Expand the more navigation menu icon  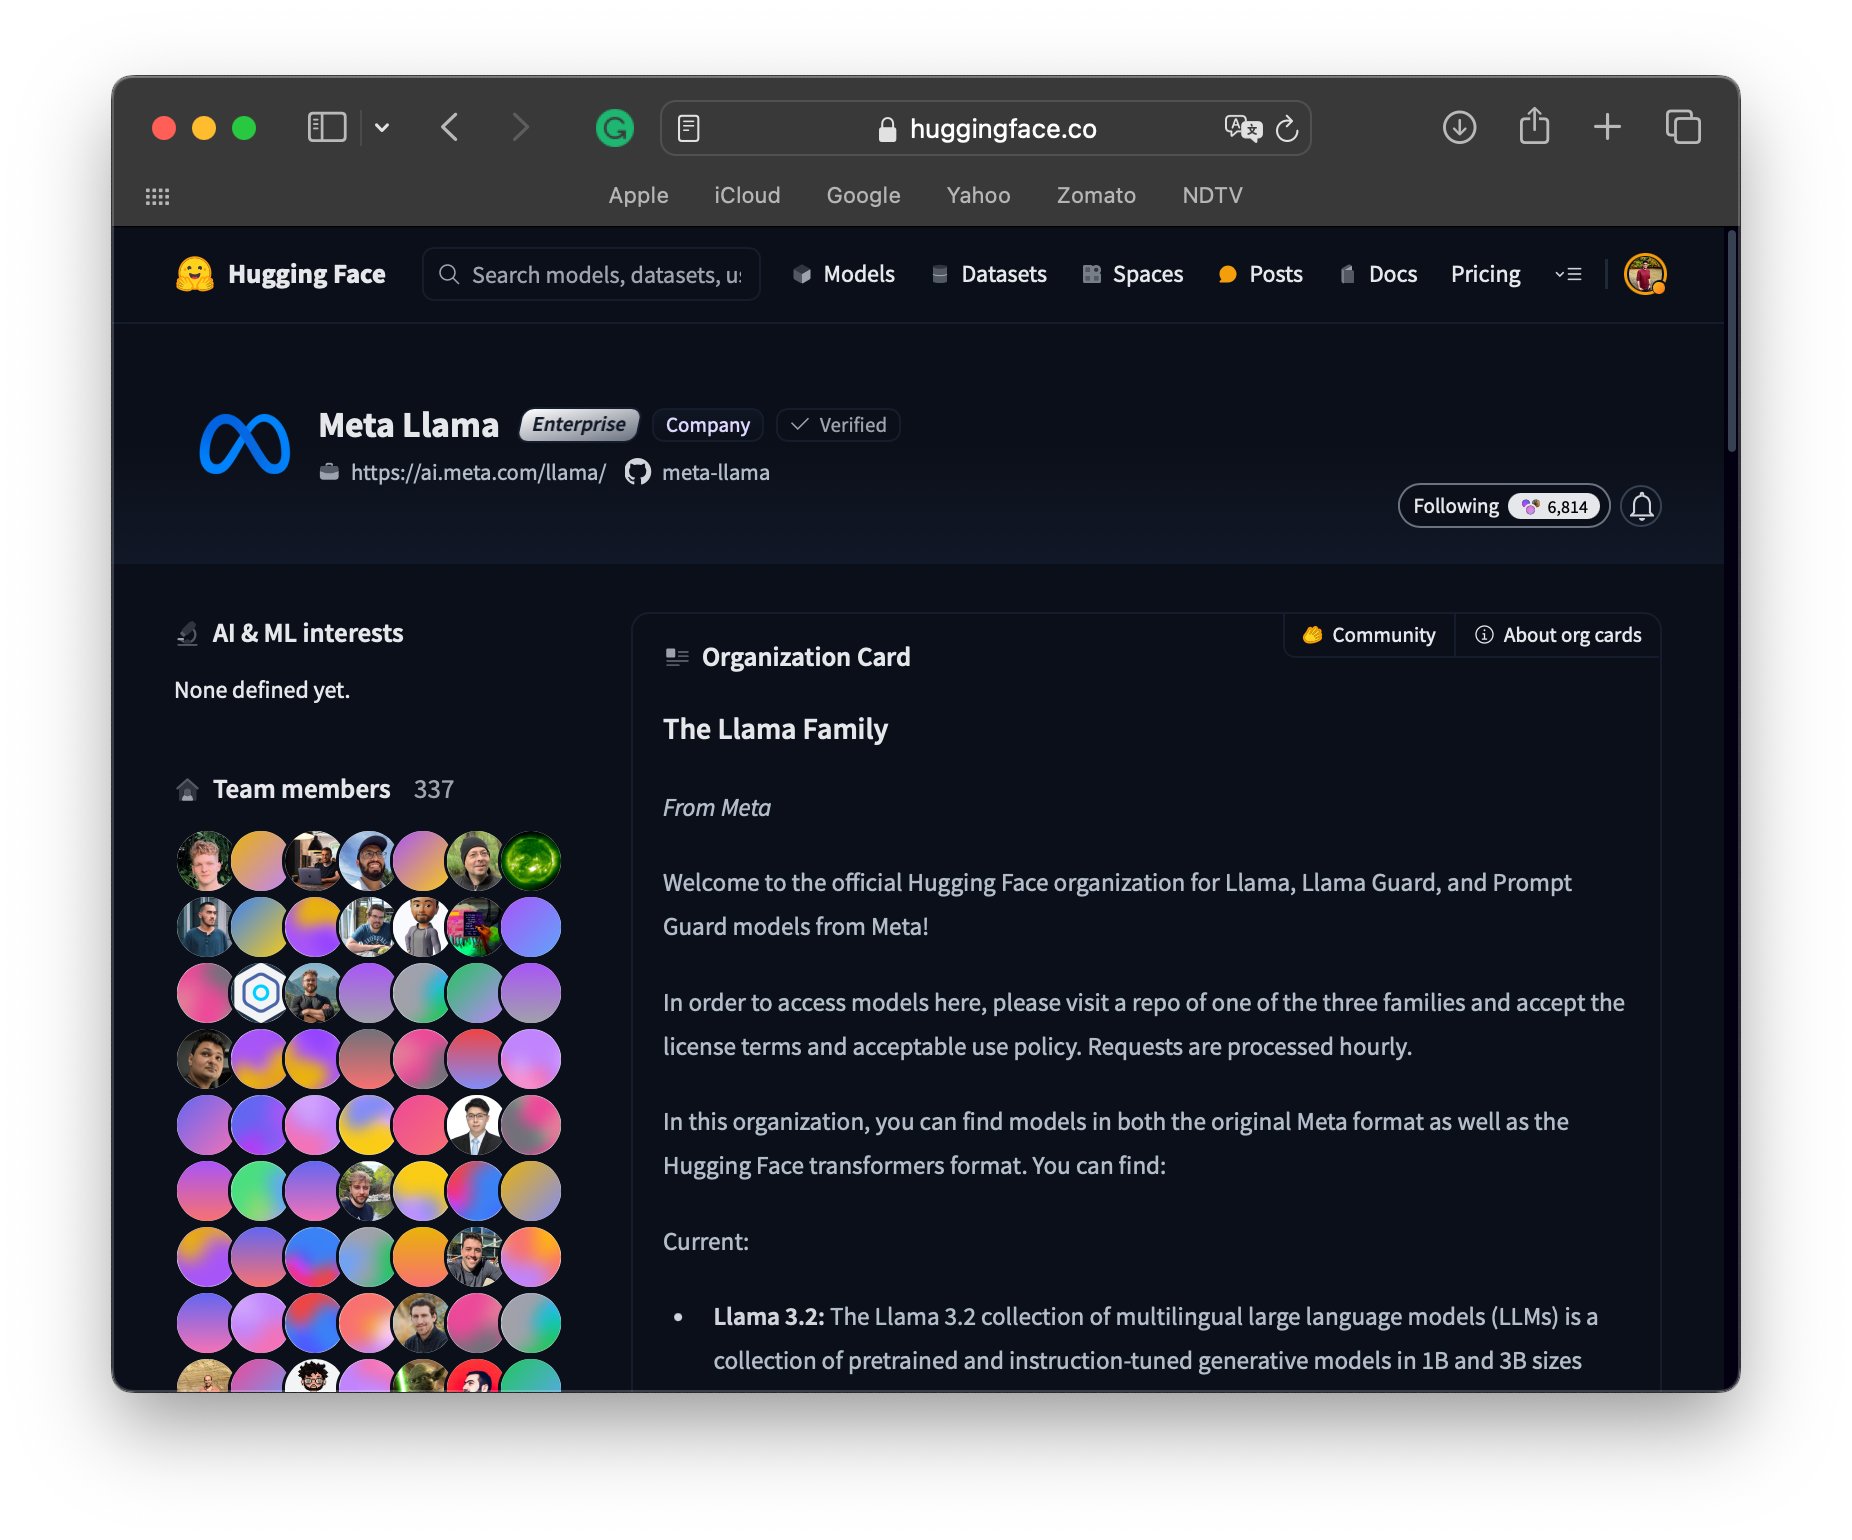click(1568, 274)
